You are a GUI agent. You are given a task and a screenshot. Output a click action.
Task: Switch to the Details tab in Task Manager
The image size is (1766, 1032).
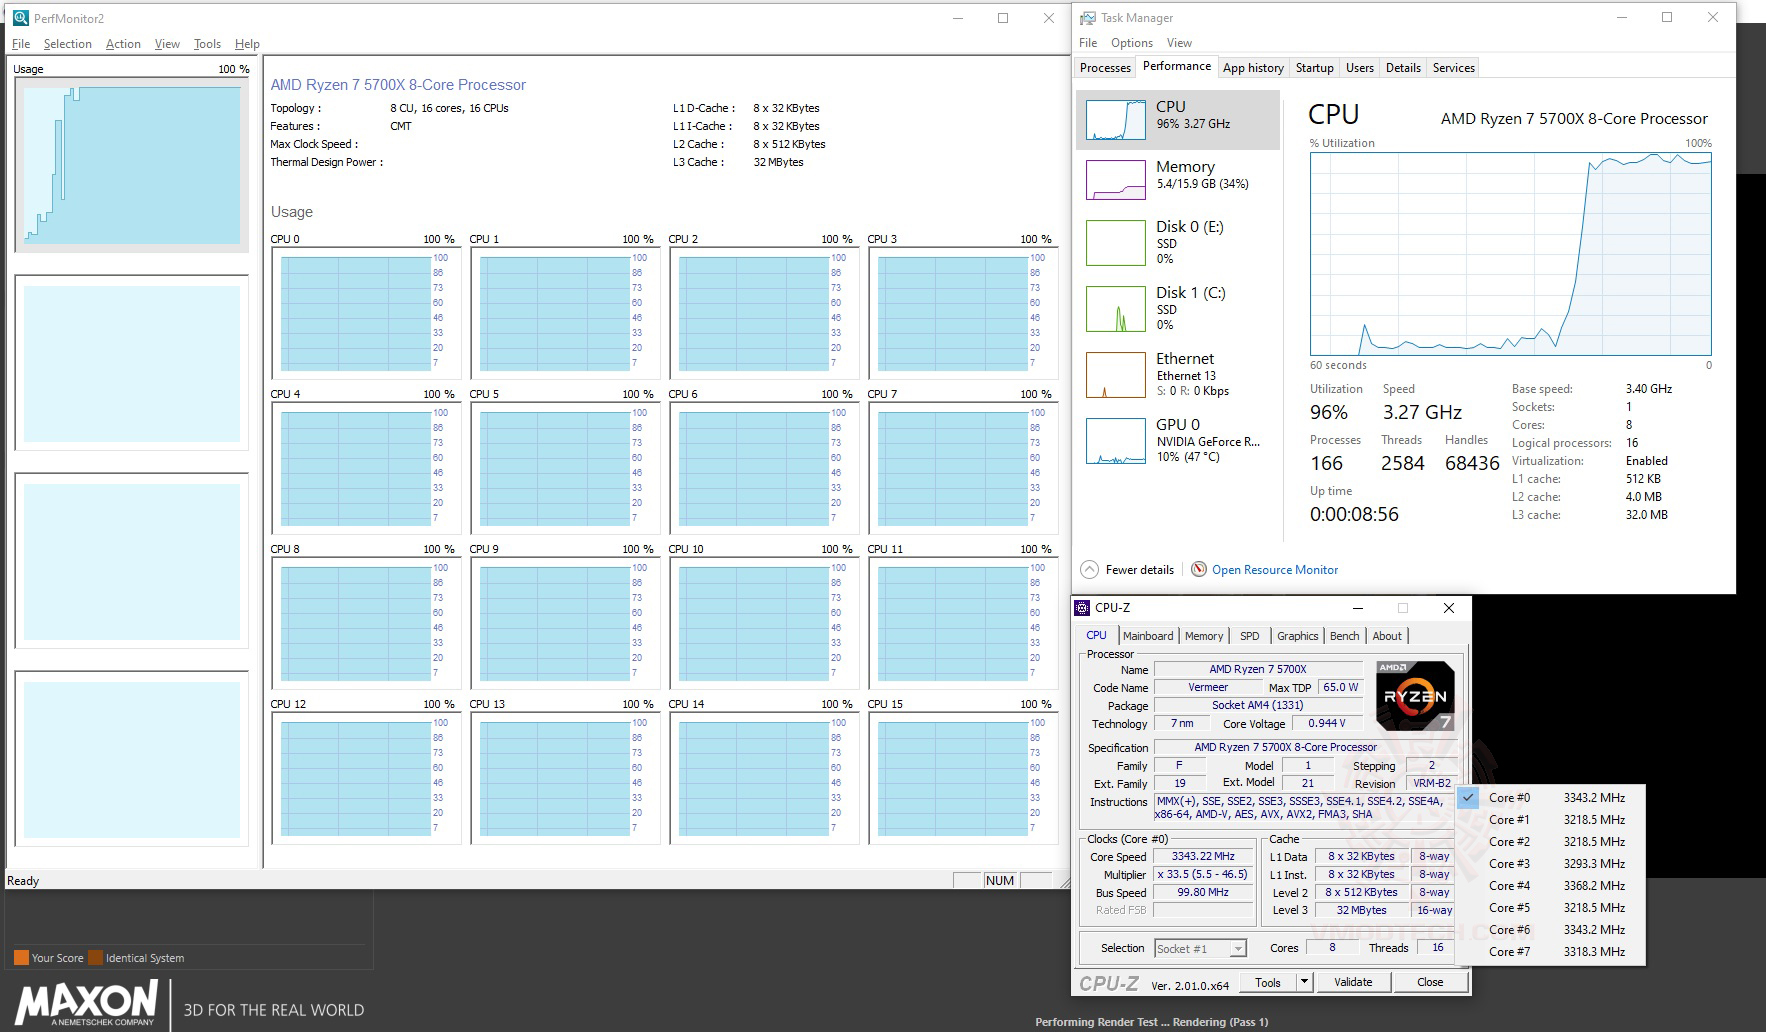pos(1403,68)
